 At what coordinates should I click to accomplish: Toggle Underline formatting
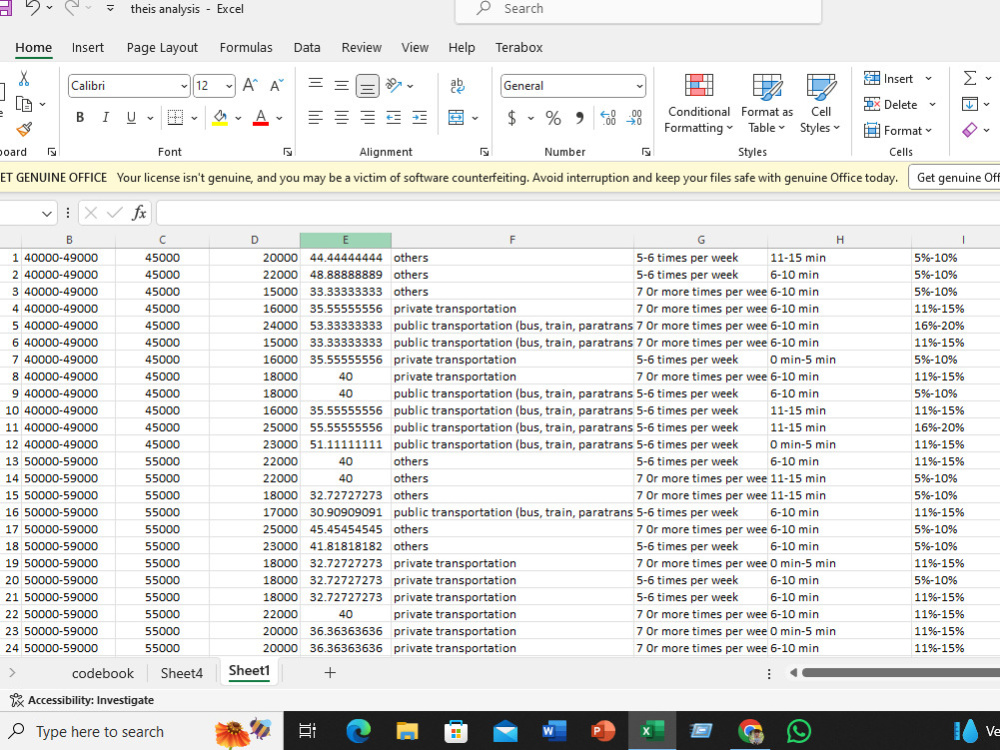(x=131, y=117)
